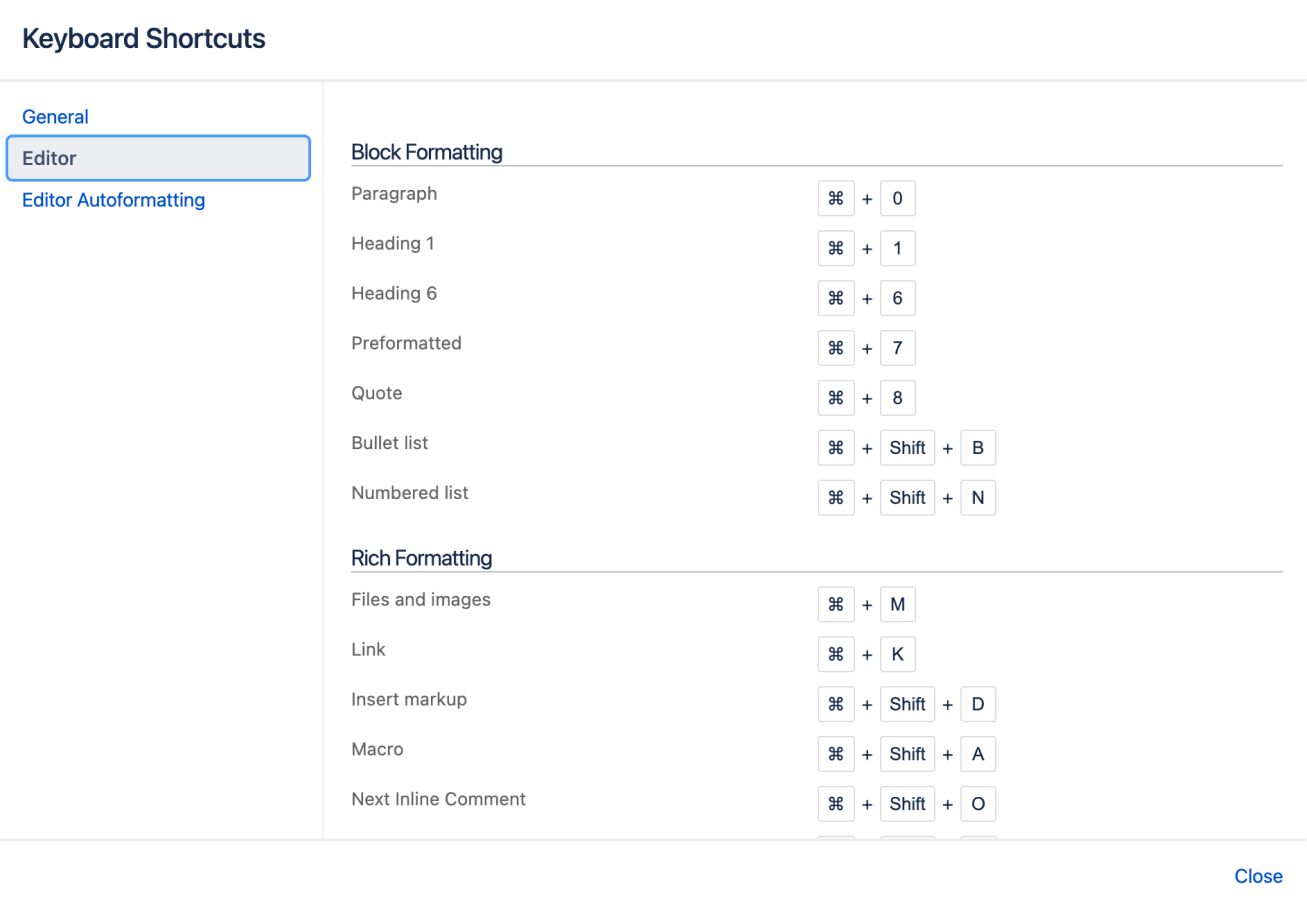Close the Keyboard Shortcuts dialog
Image resolution: width=1307 pixels, height=909 pixels.
pyautogui.click(x=1258, y=876)
